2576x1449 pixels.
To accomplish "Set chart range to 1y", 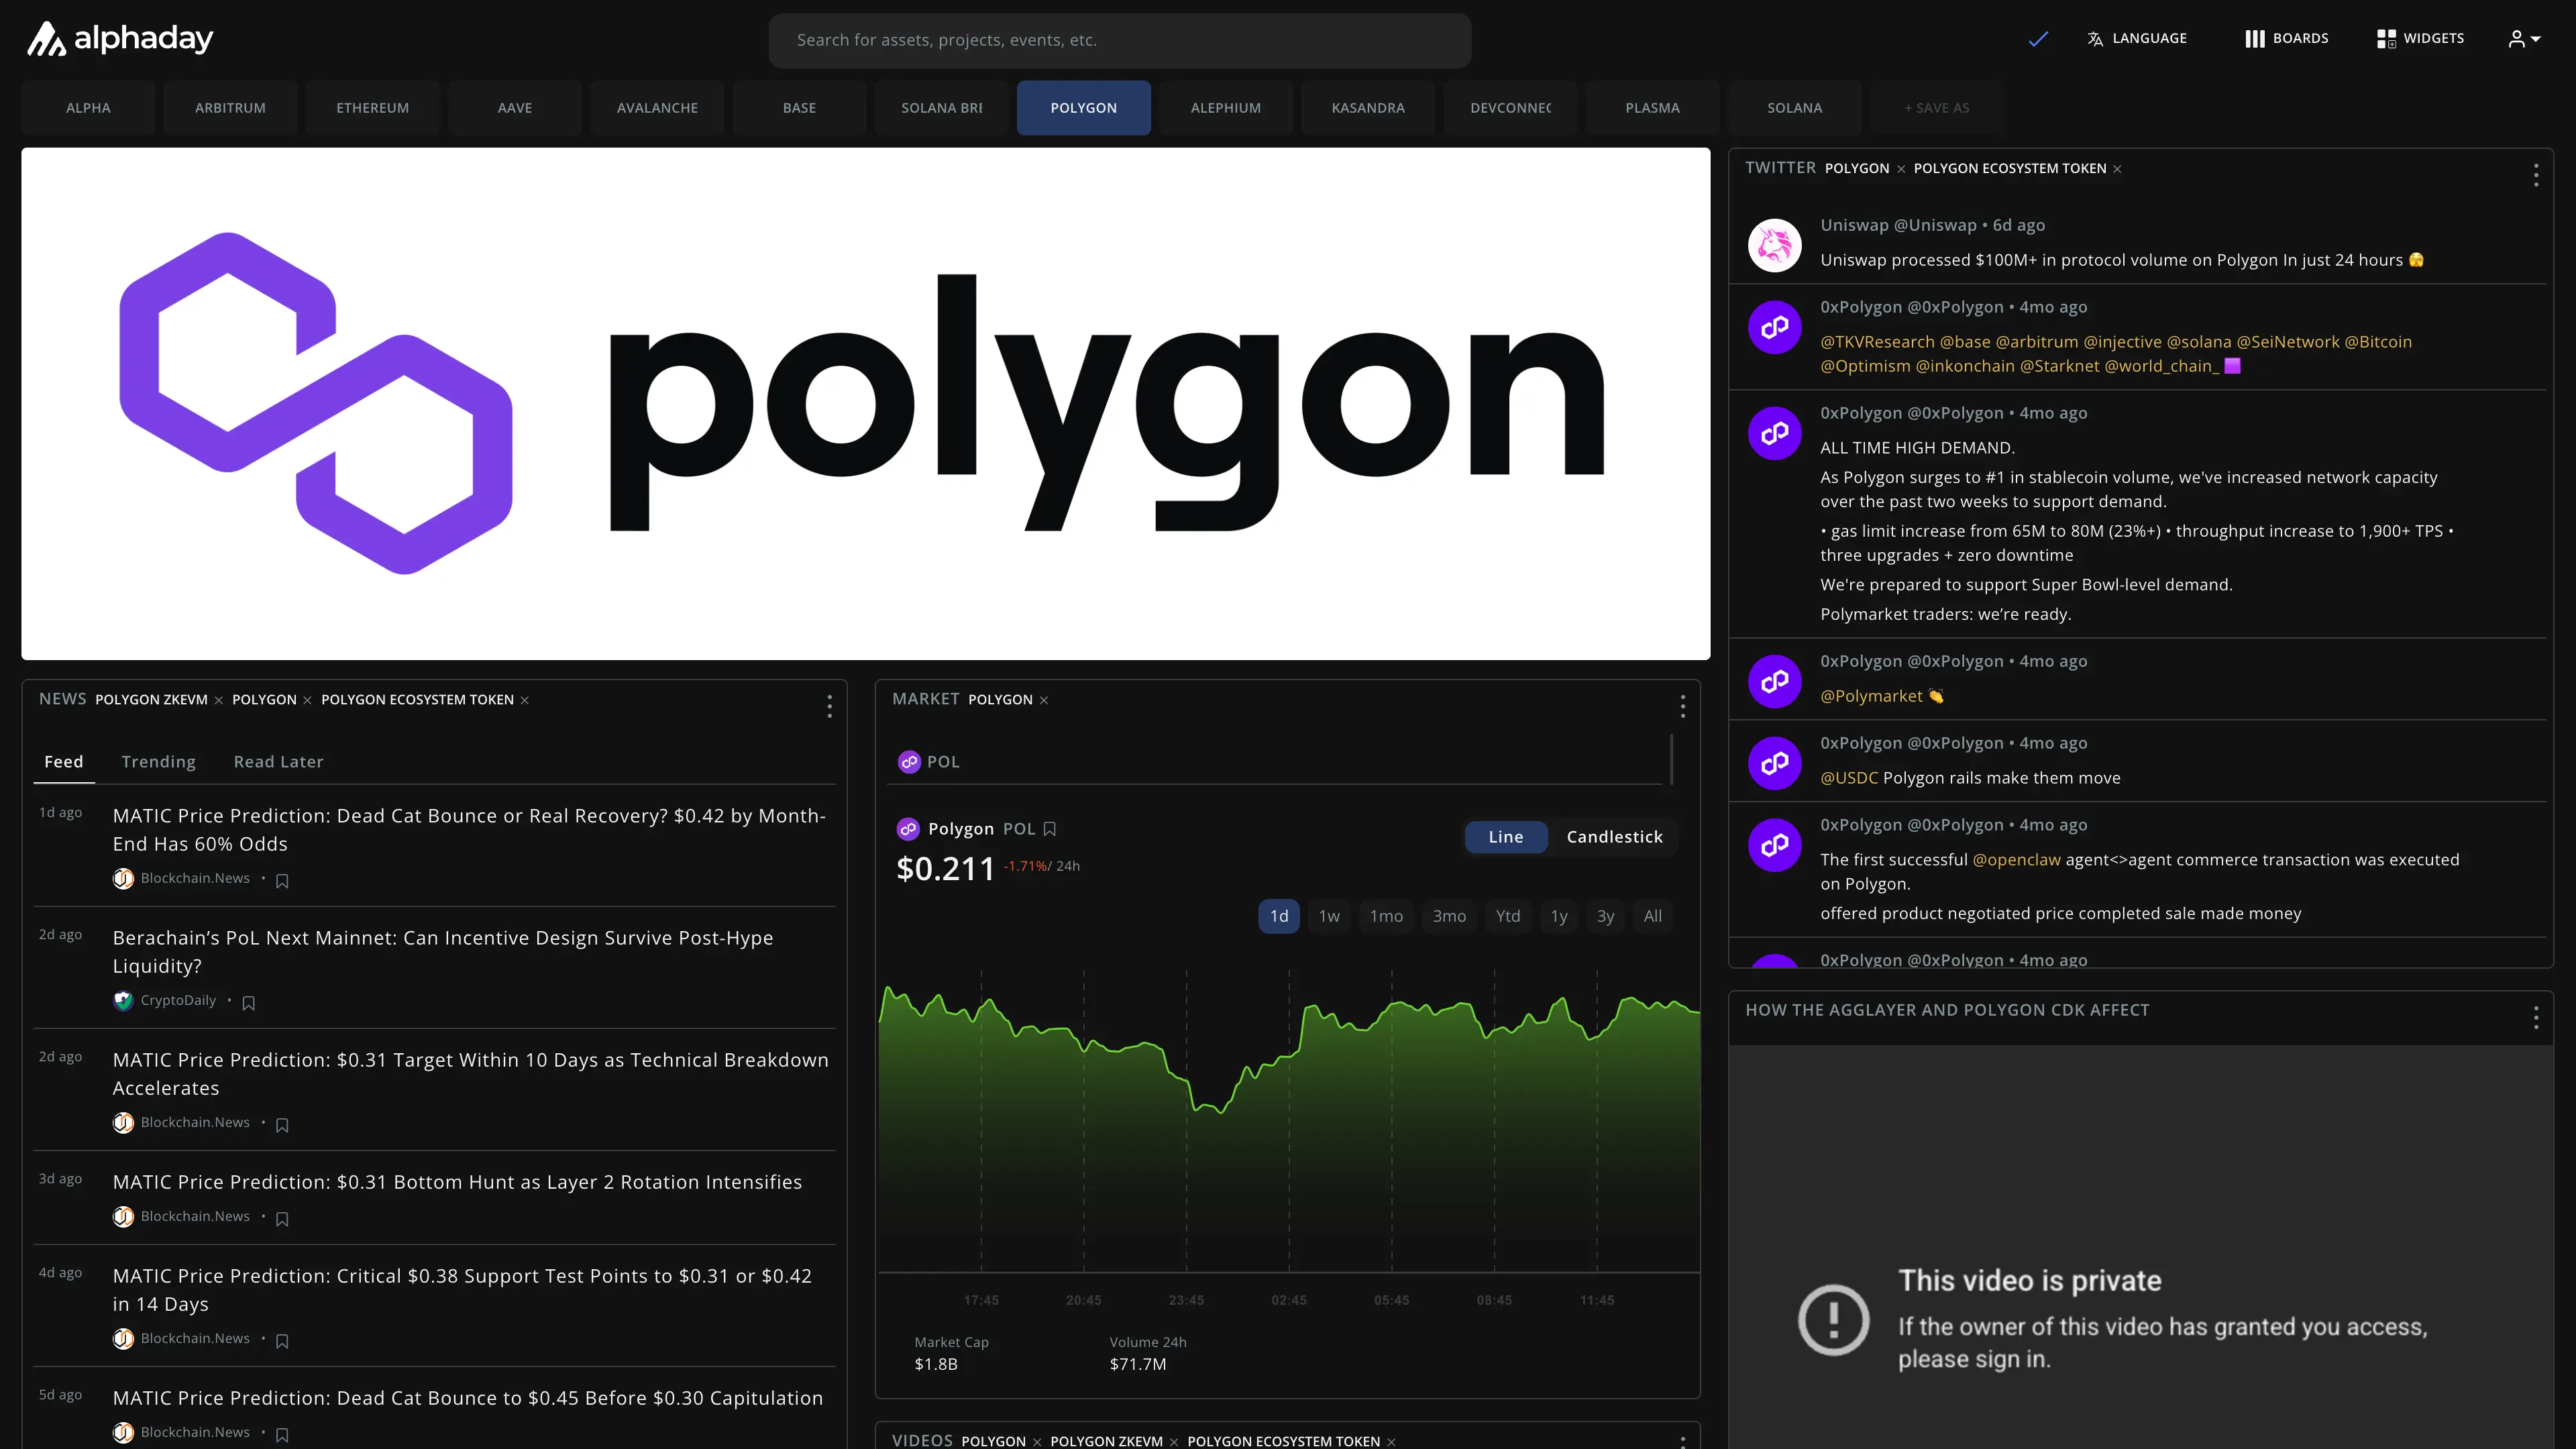I will [1559, 916].
